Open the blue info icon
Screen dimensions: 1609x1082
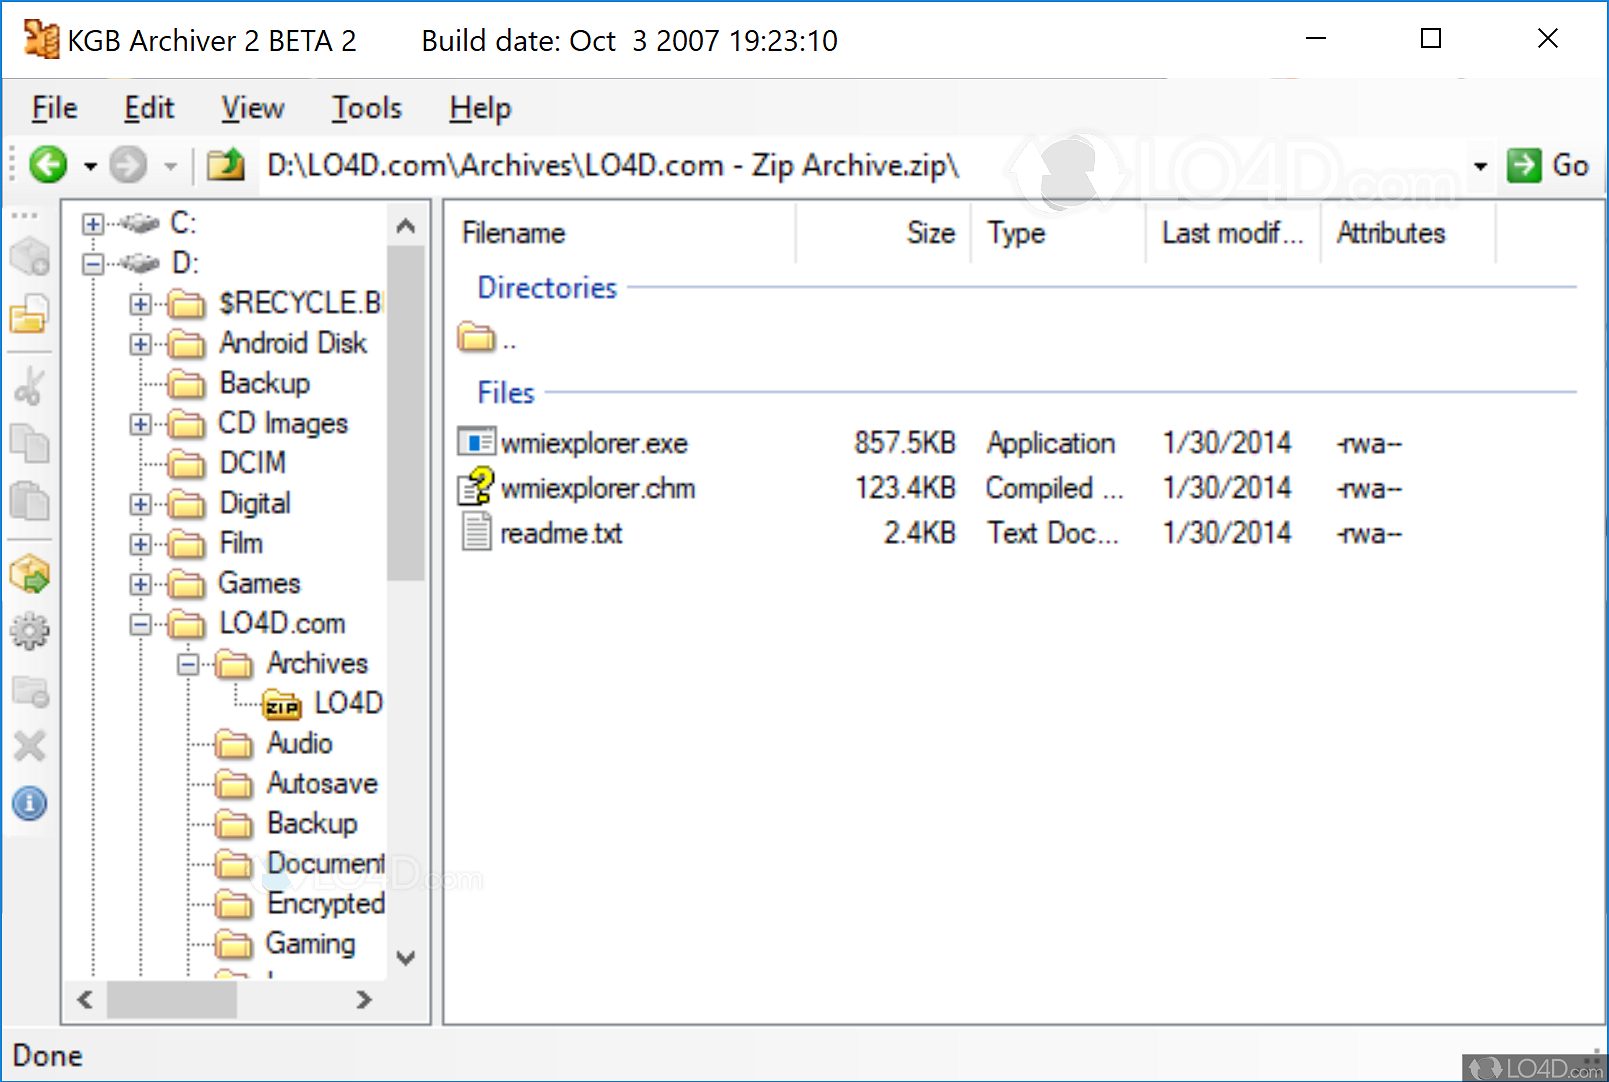29,803
